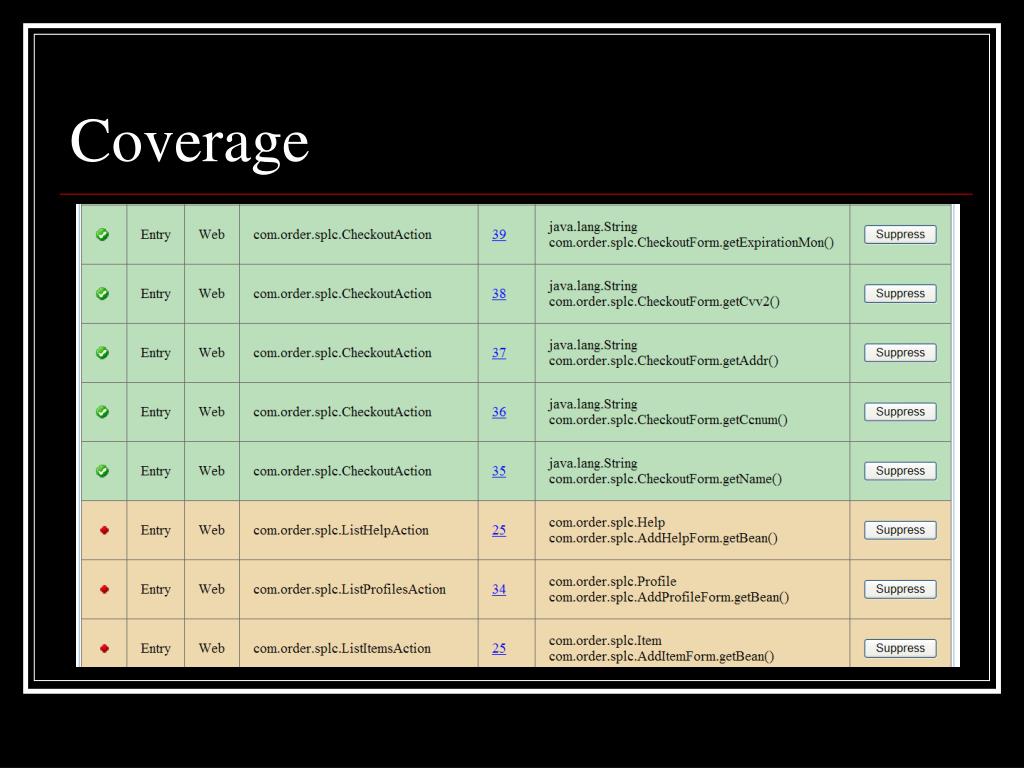
Task: Click Entry cell in getCvv2 row
Action: 155,294
